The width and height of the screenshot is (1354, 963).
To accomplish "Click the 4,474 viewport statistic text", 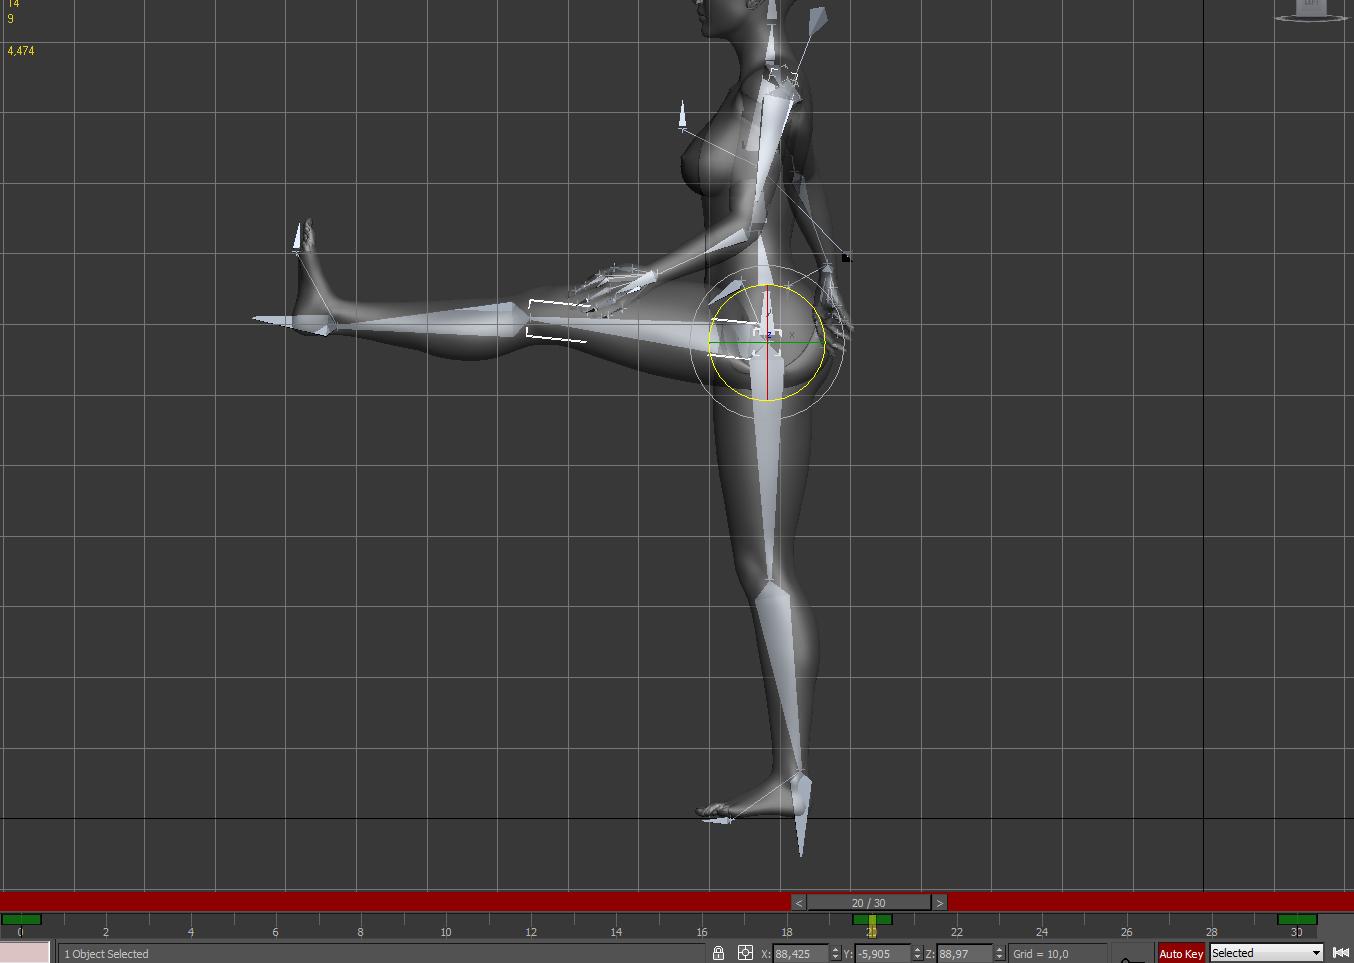I will [21, 50].
